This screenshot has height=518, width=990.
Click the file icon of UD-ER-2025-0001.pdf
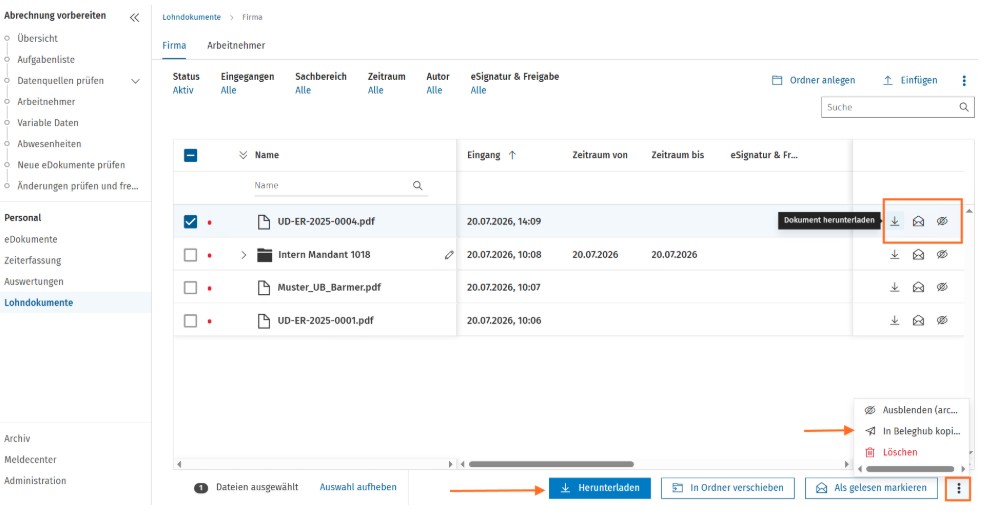click(264, 321)
